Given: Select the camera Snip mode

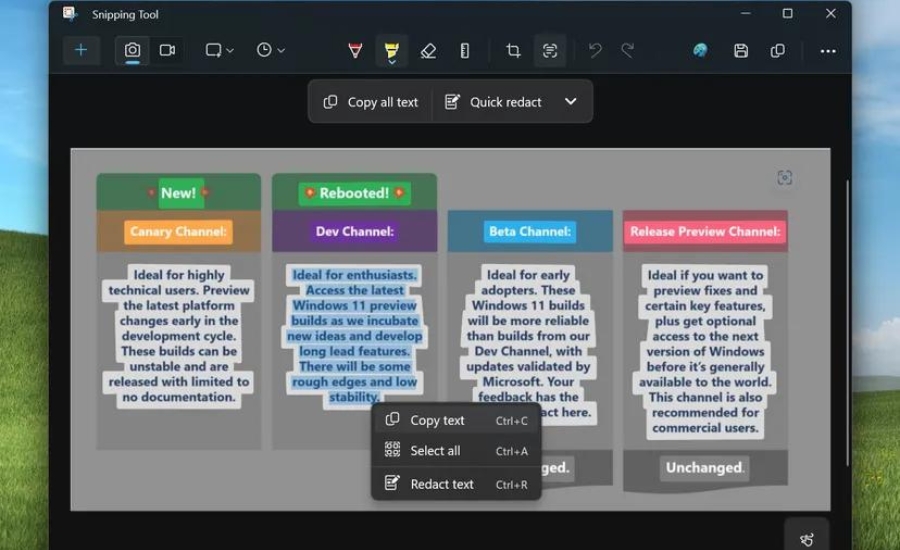Looking at the screenshot, I should (132, 50).
